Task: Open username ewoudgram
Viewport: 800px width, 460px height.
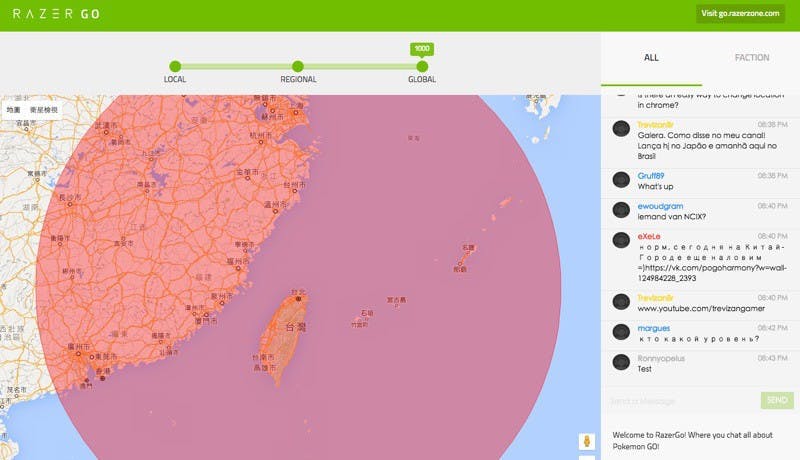Action: tap(660, 206)
